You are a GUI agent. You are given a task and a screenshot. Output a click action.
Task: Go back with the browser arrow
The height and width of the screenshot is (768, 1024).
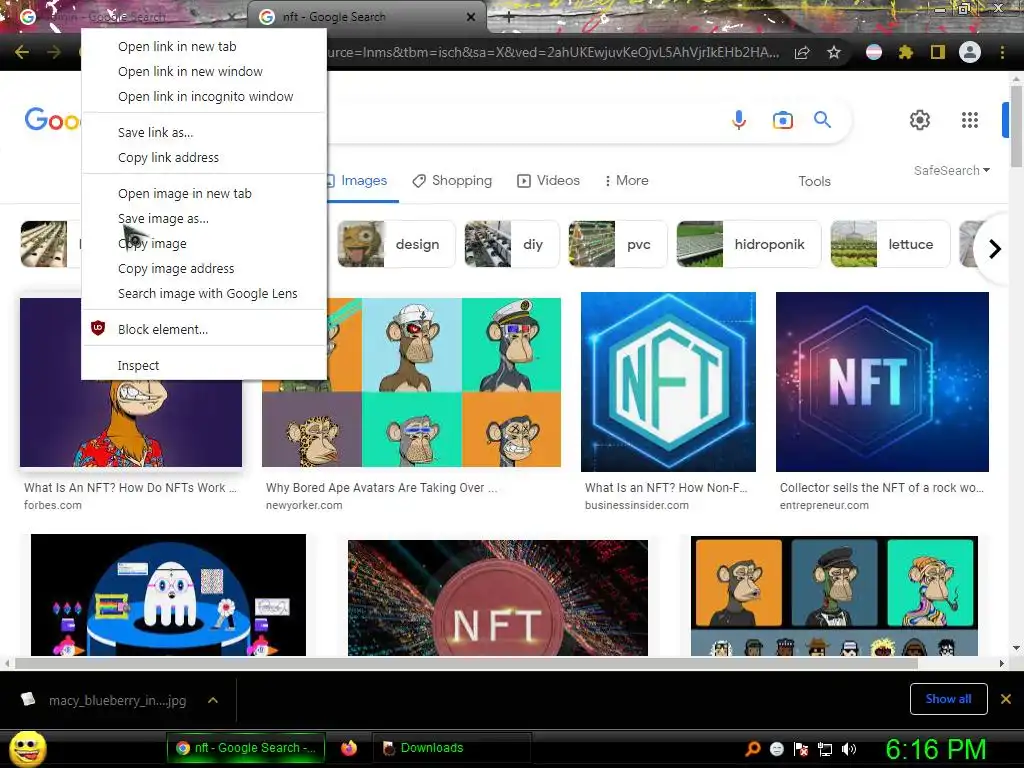(22, 52)
